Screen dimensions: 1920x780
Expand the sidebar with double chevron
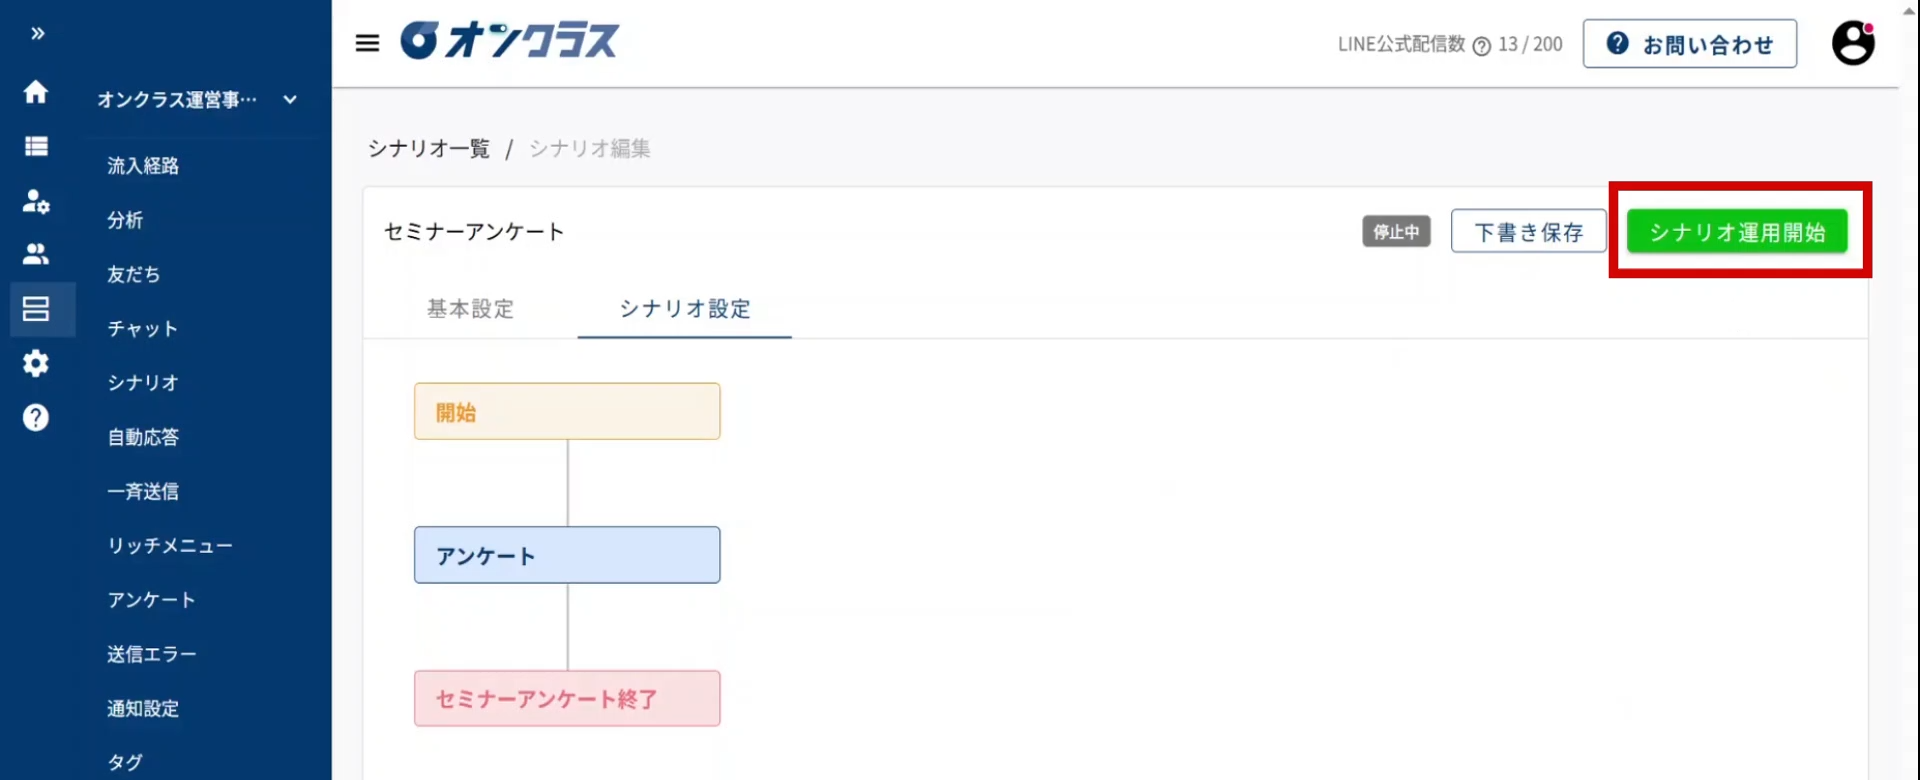[x=37, y=34]
